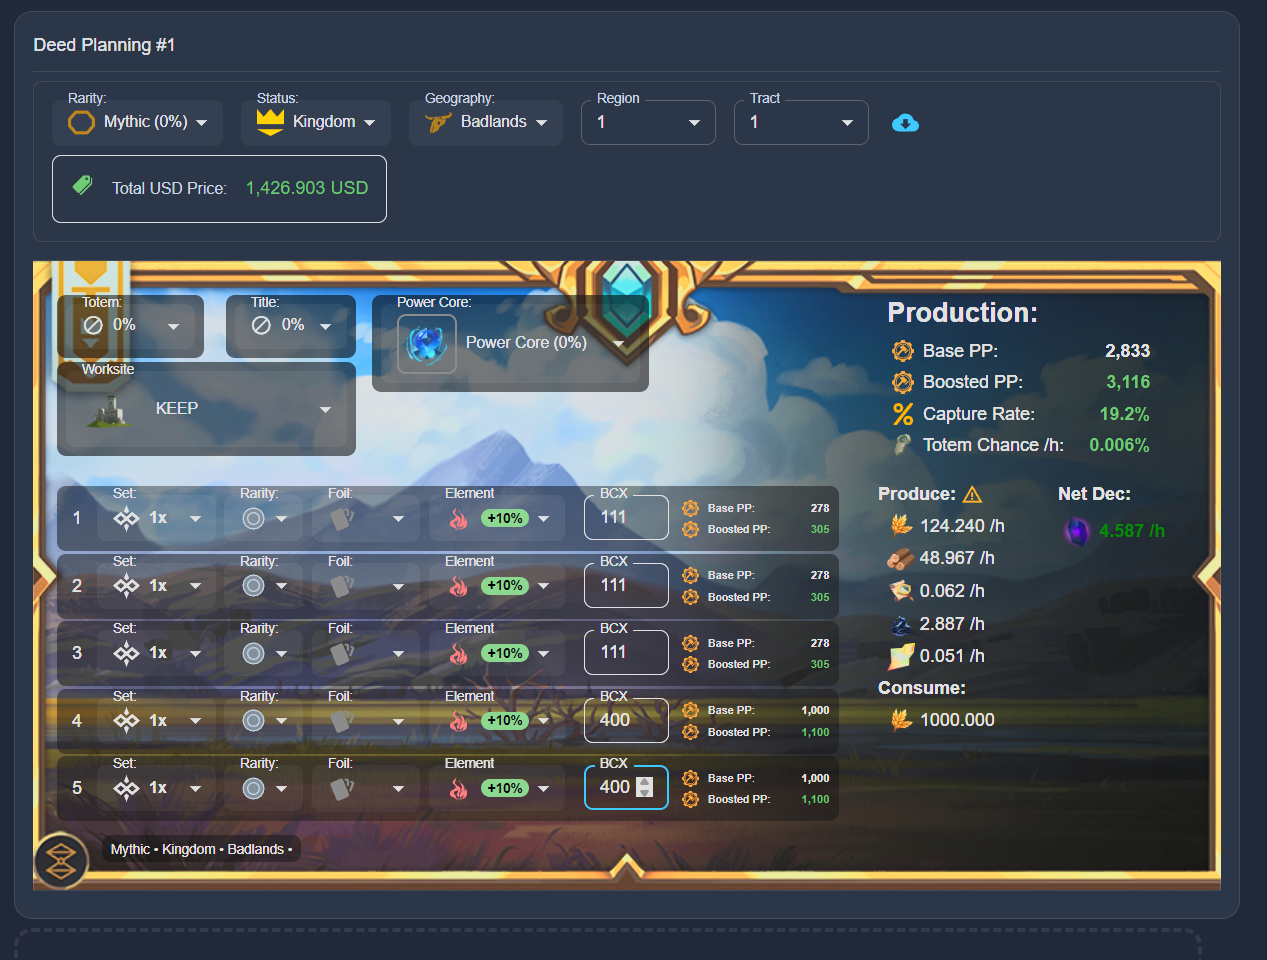Open the Title 0% dropdown
Screen dimensions: 1267x960
click(x=291, y=326)
